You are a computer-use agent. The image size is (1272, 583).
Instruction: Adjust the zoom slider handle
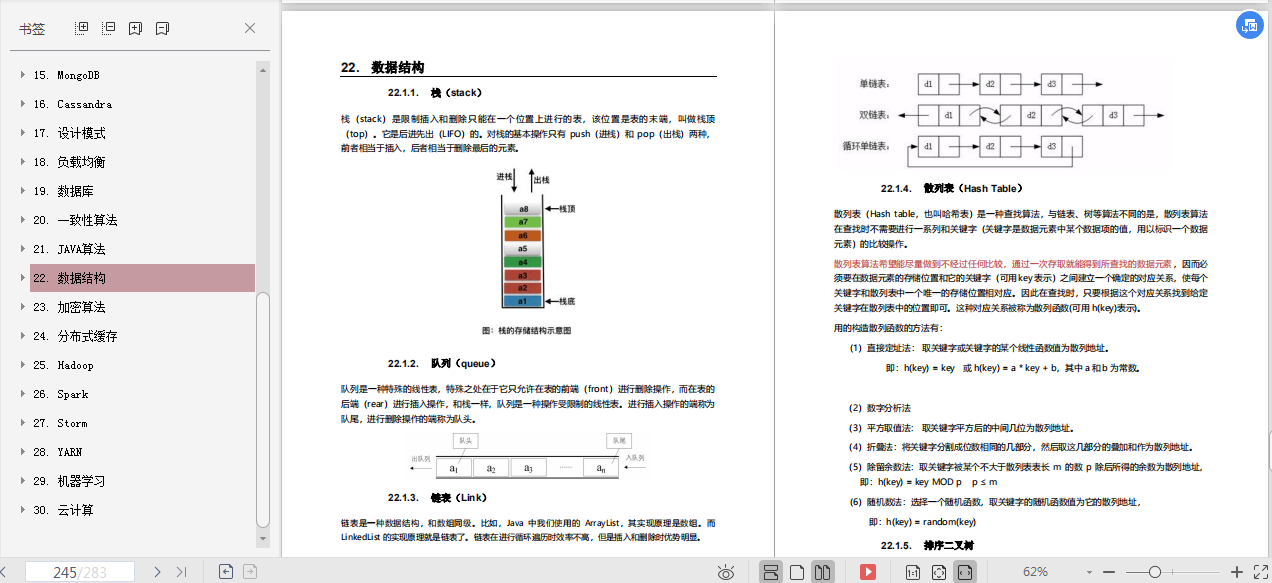pos(1155,572)
